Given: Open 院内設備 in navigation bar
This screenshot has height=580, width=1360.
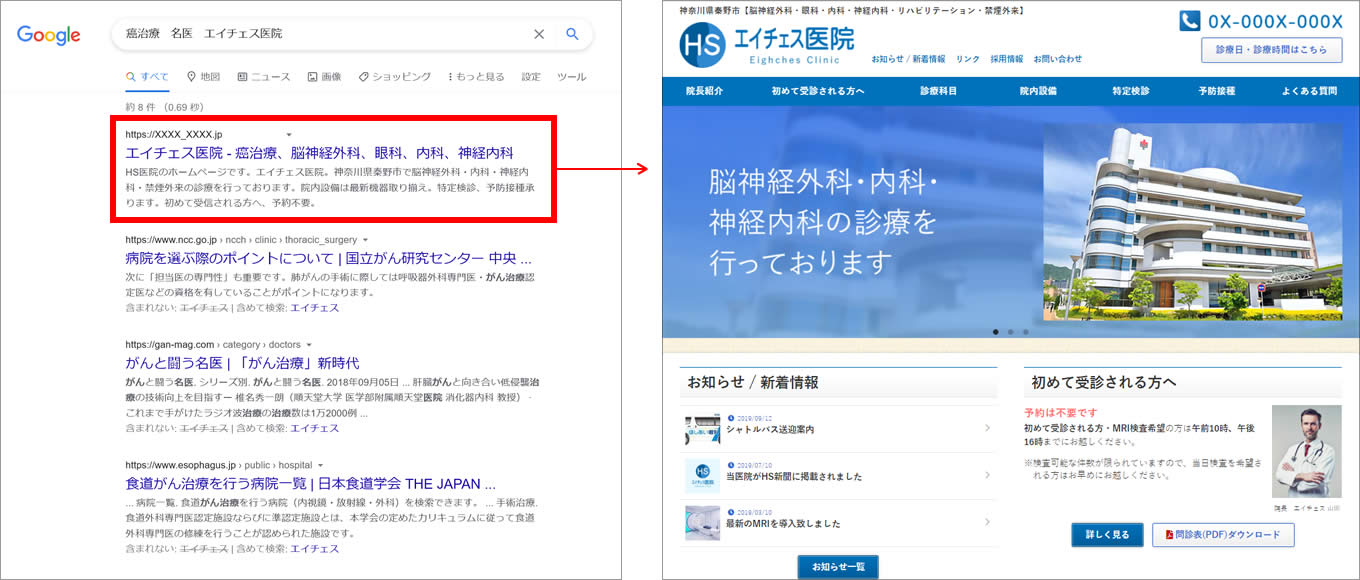Looking at the screenshot, I should tap(1038, 91).
